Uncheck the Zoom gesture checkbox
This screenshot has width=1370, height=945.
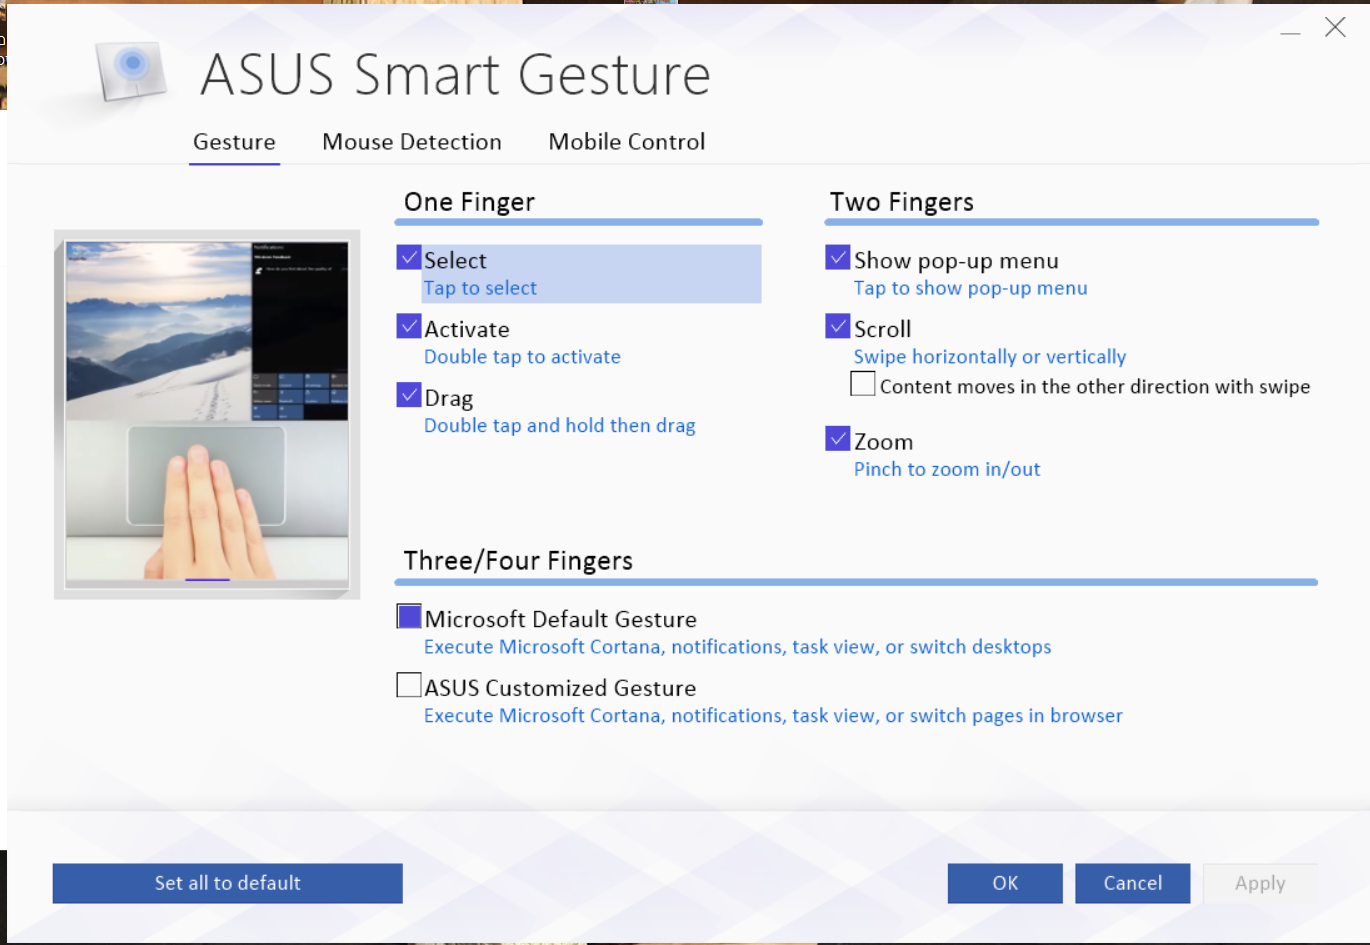click(838, 439)
